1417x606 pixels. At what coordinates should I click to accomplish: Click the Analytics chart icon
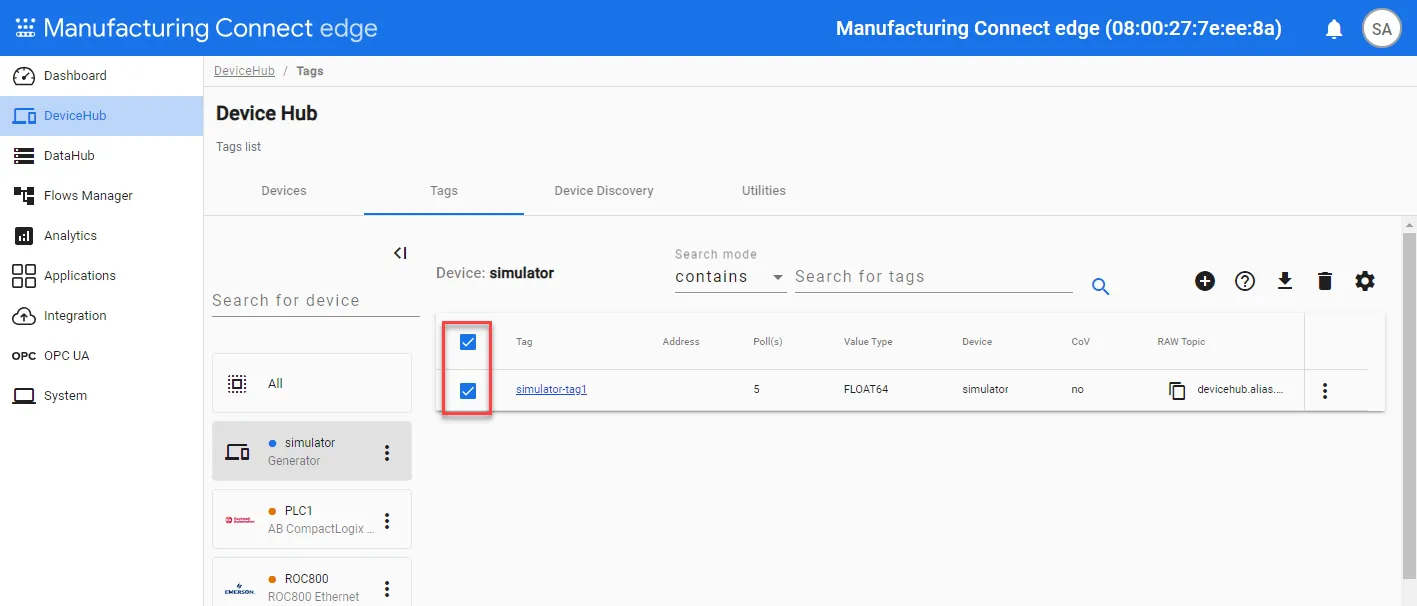tap(24, 236)
